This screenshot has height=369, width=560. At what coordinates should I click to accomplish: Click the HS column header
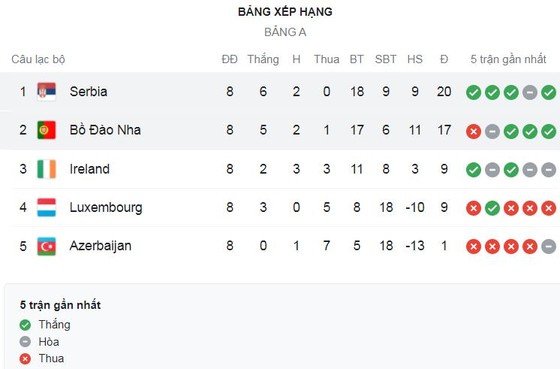(x=415, y=59)
